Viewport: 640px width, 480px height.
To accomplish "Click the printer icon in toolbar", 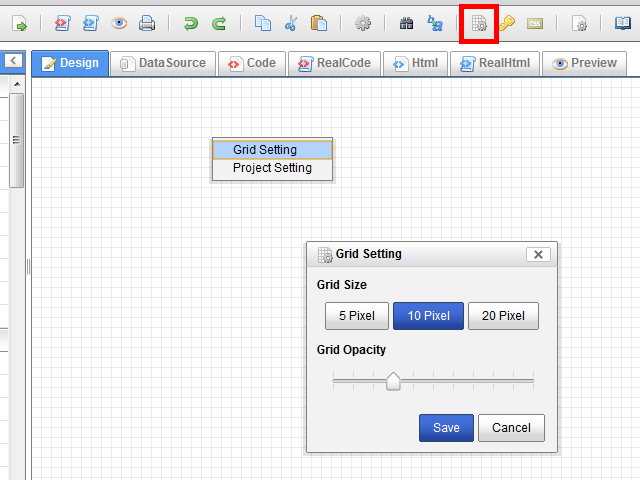I will [147, 23].
